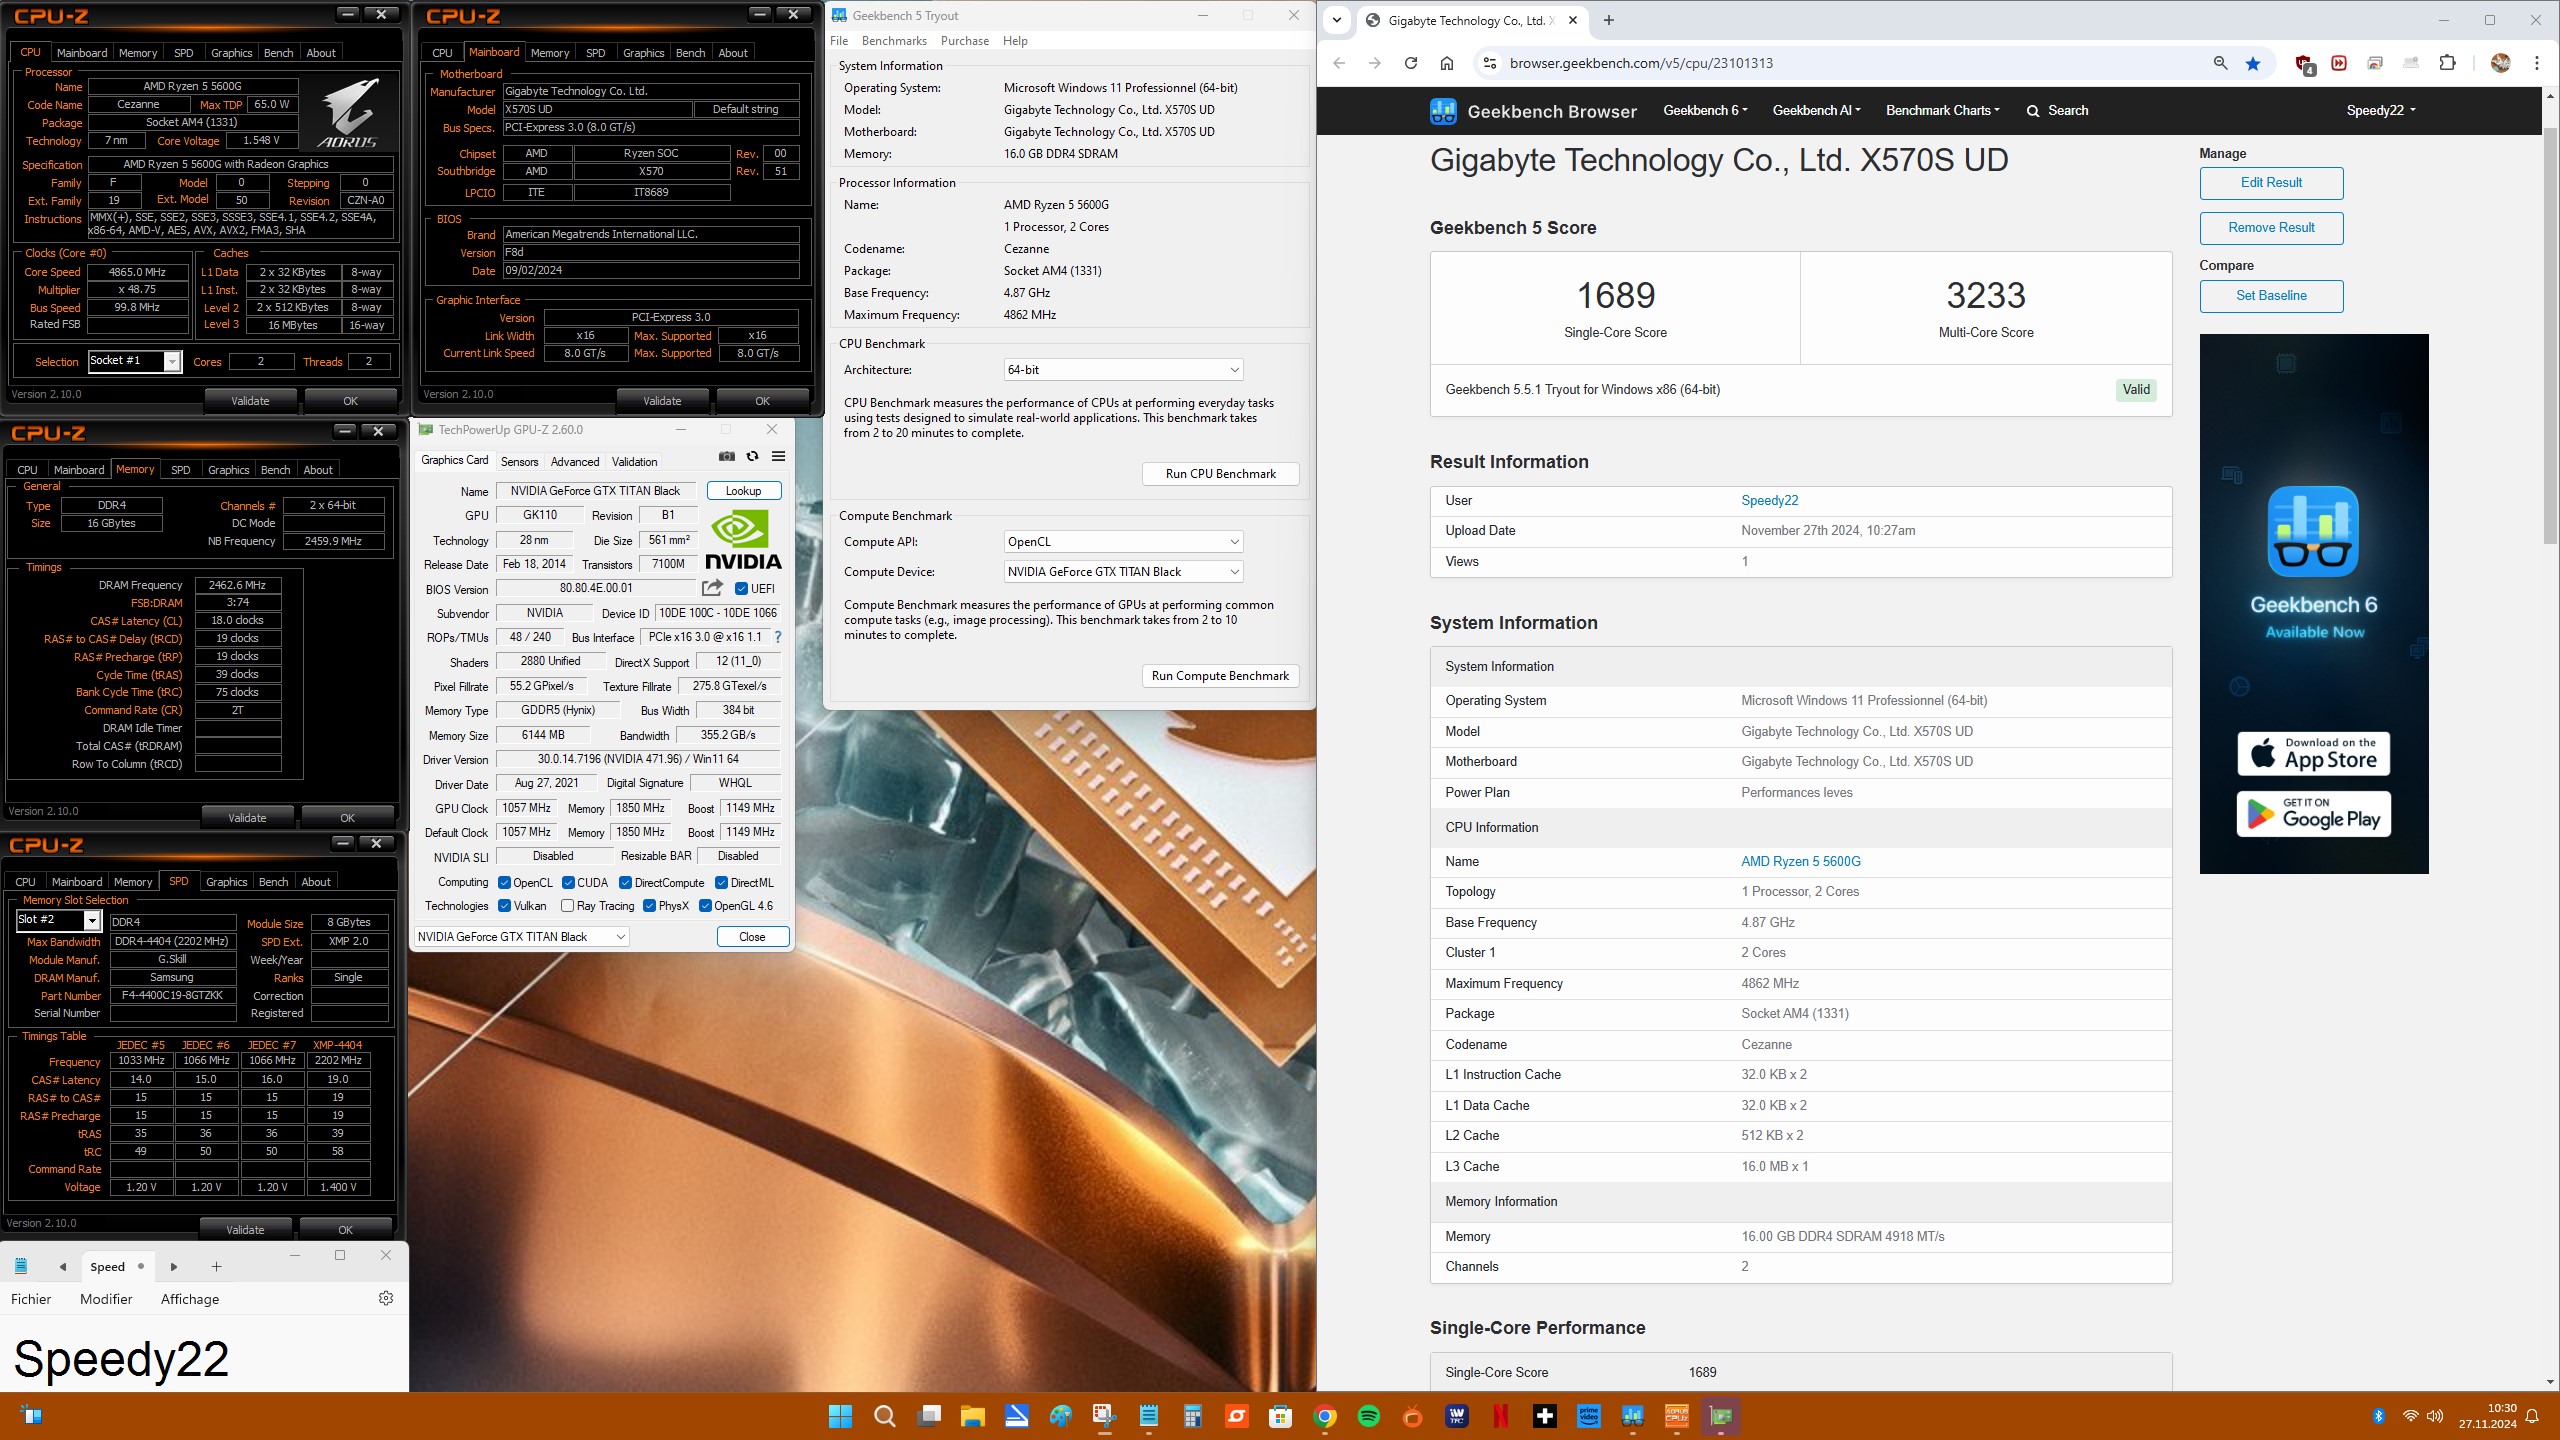Click the Aorus CPU-Z taskbar icon
2560x1440 pixels.
tap(1676, 1416)
